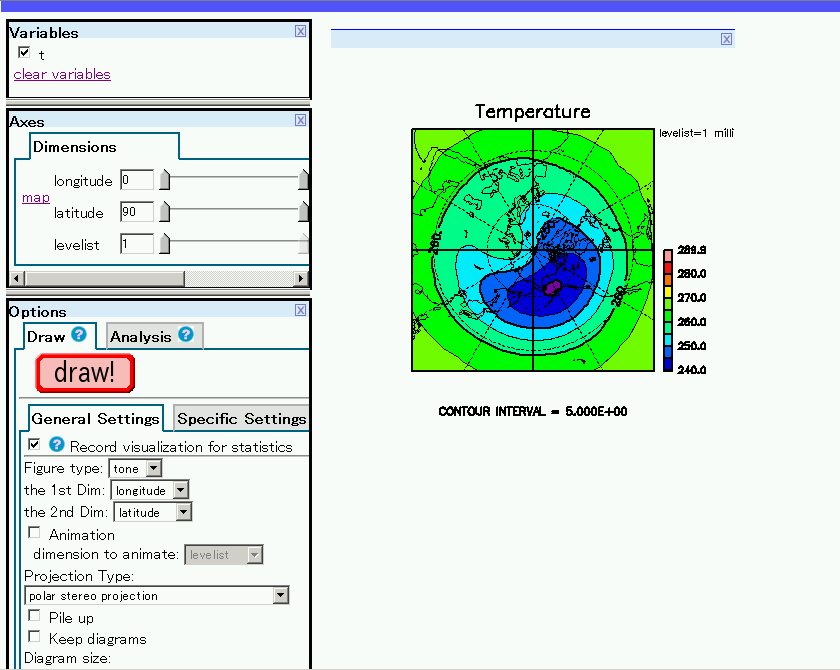Click the longitude slider left handle
Screen dimensions: 840x670
point(165,181)
